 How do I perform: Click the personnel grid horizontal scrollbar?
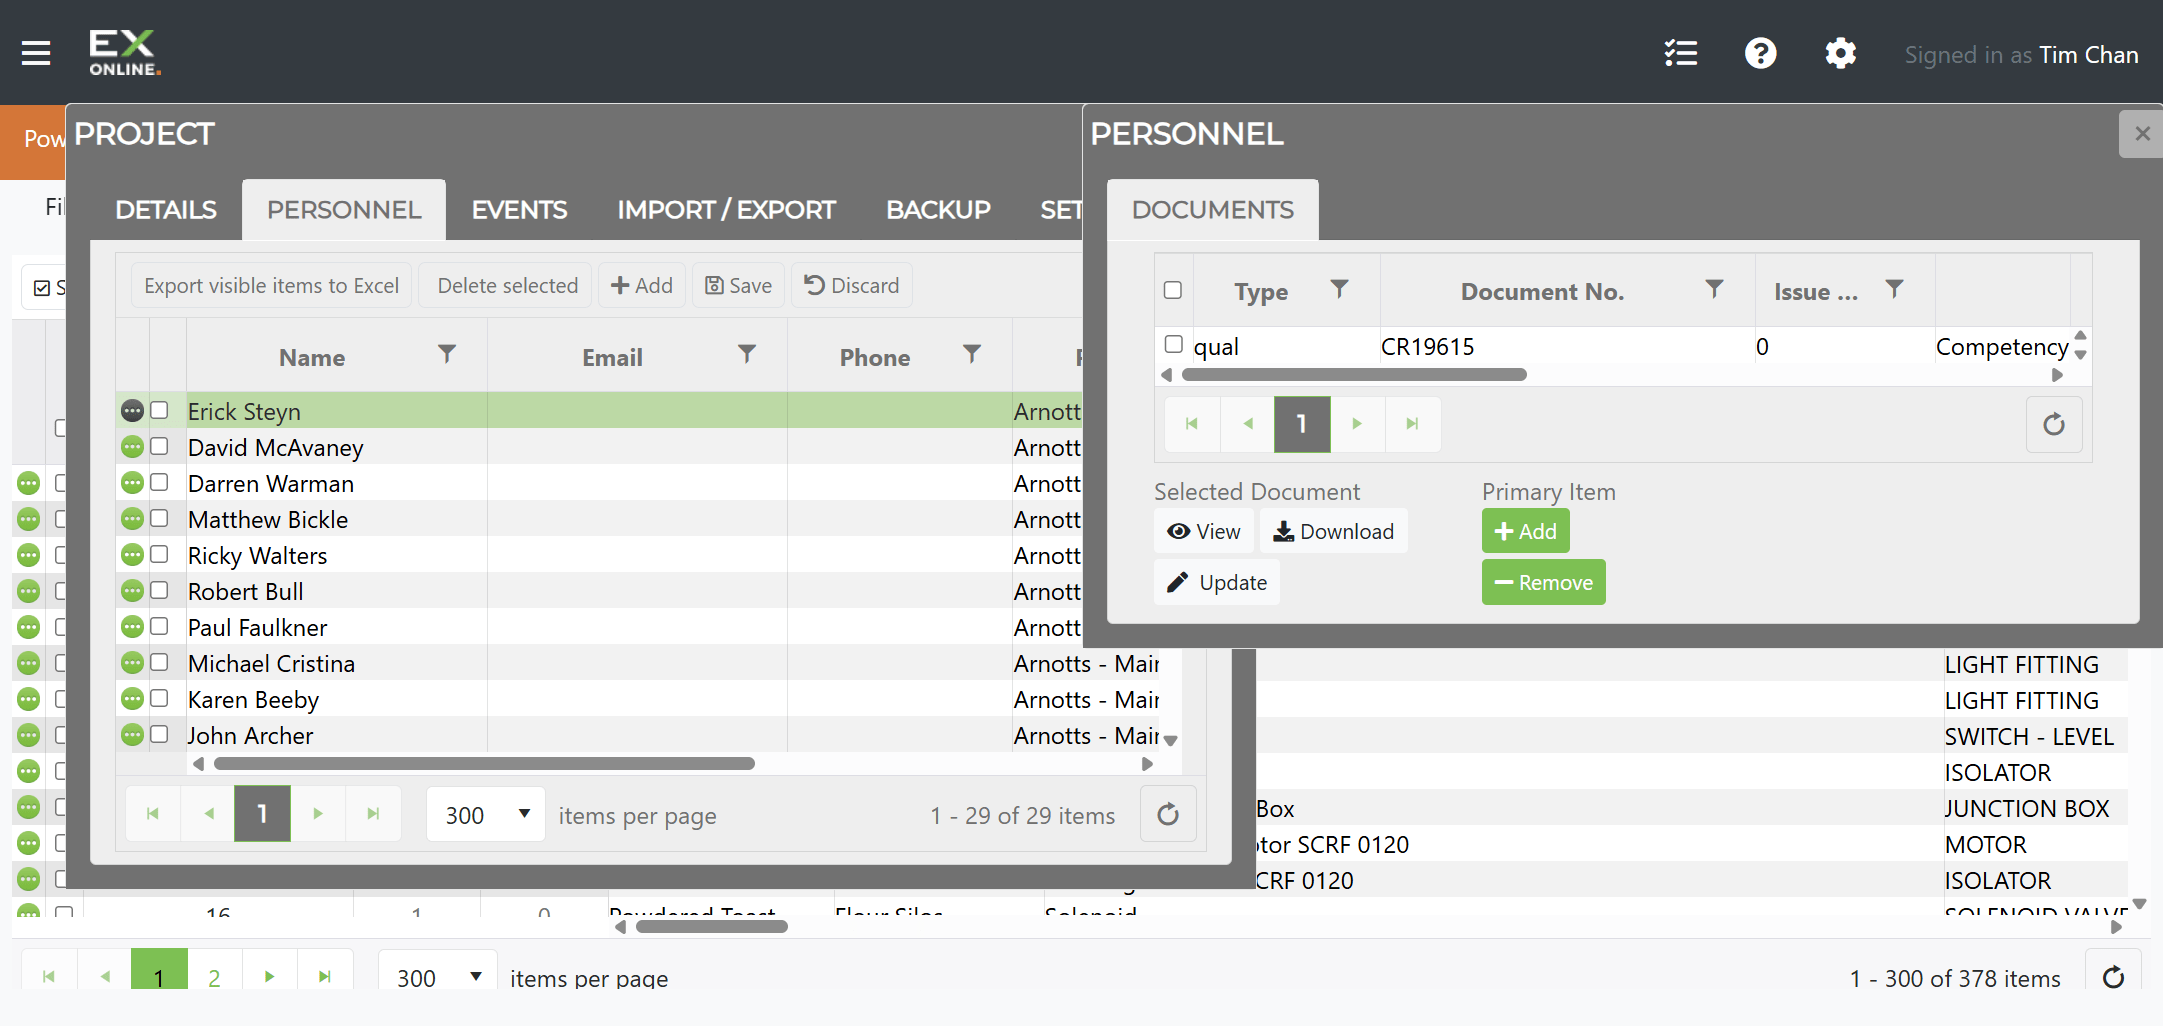pyautogui.click(x=485, y=764)
